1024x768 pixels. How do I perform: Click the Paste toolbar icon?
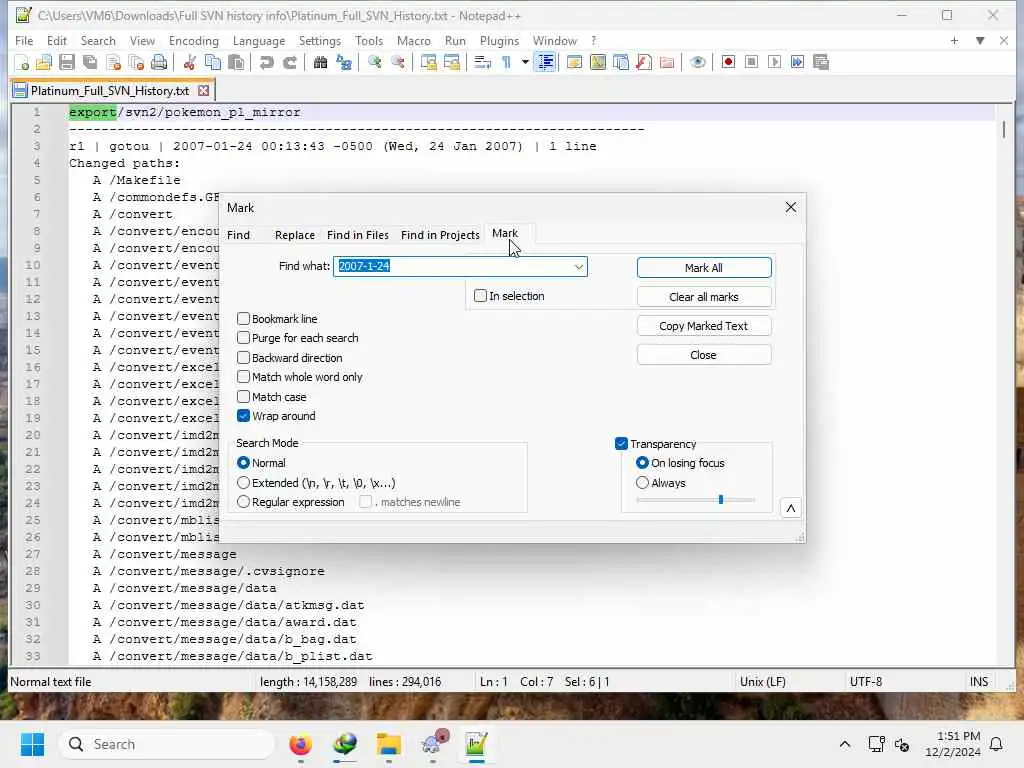coord(236,63)
